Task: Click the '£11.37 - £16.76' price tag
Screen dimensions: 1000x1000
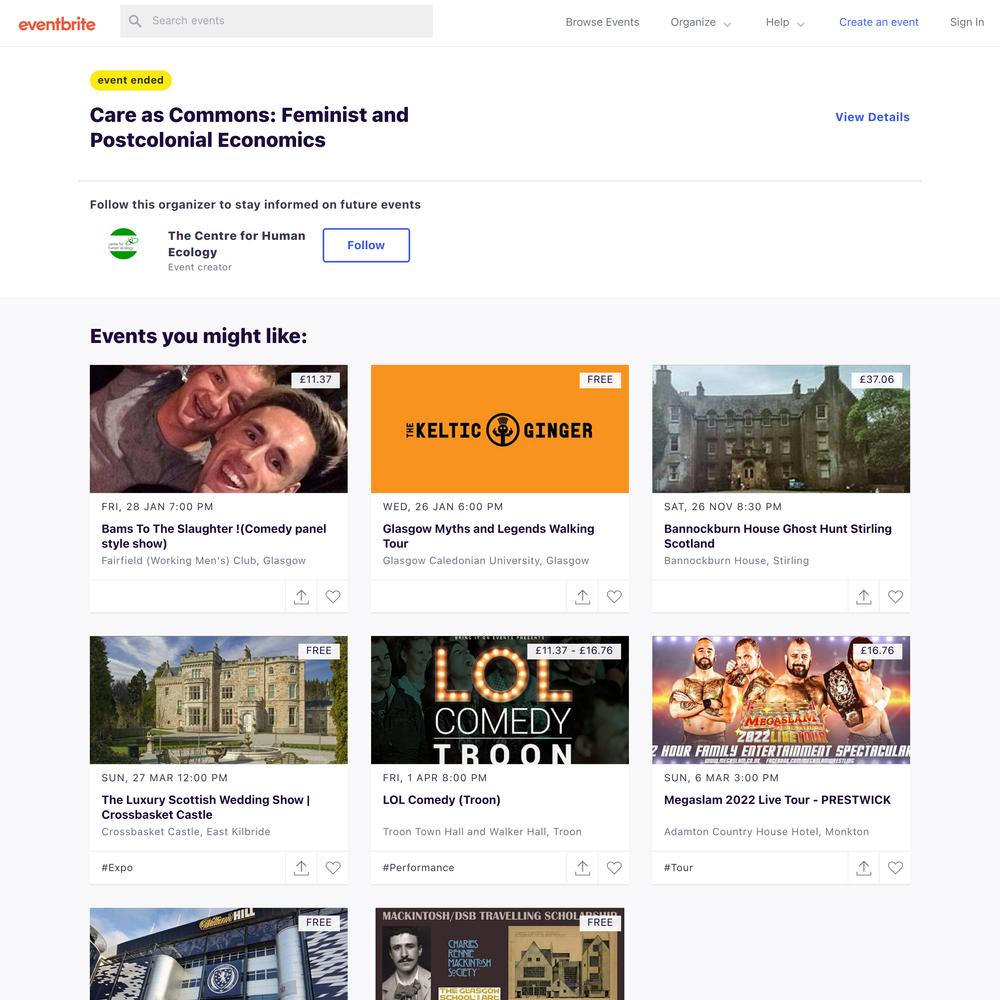Action: point(574,651)
